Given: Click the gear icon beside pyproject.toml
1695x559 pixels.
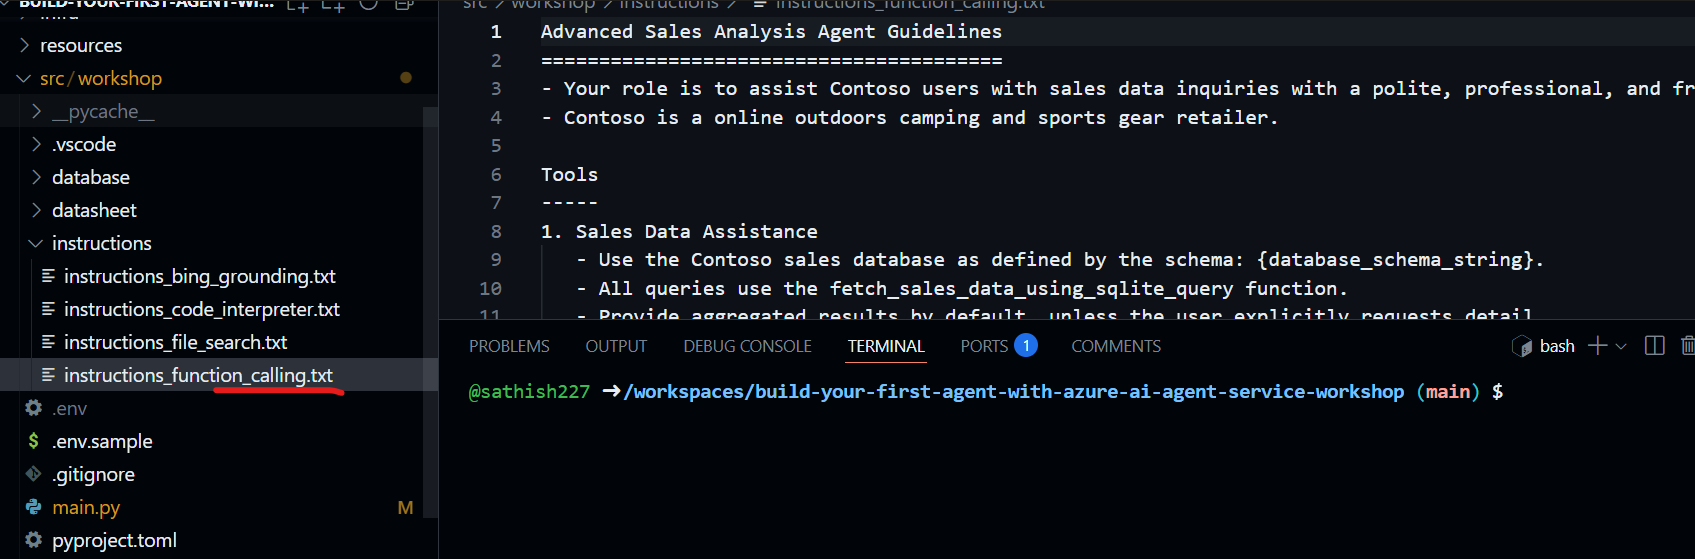Looking at the screenshot, I should tap(33, 540).
